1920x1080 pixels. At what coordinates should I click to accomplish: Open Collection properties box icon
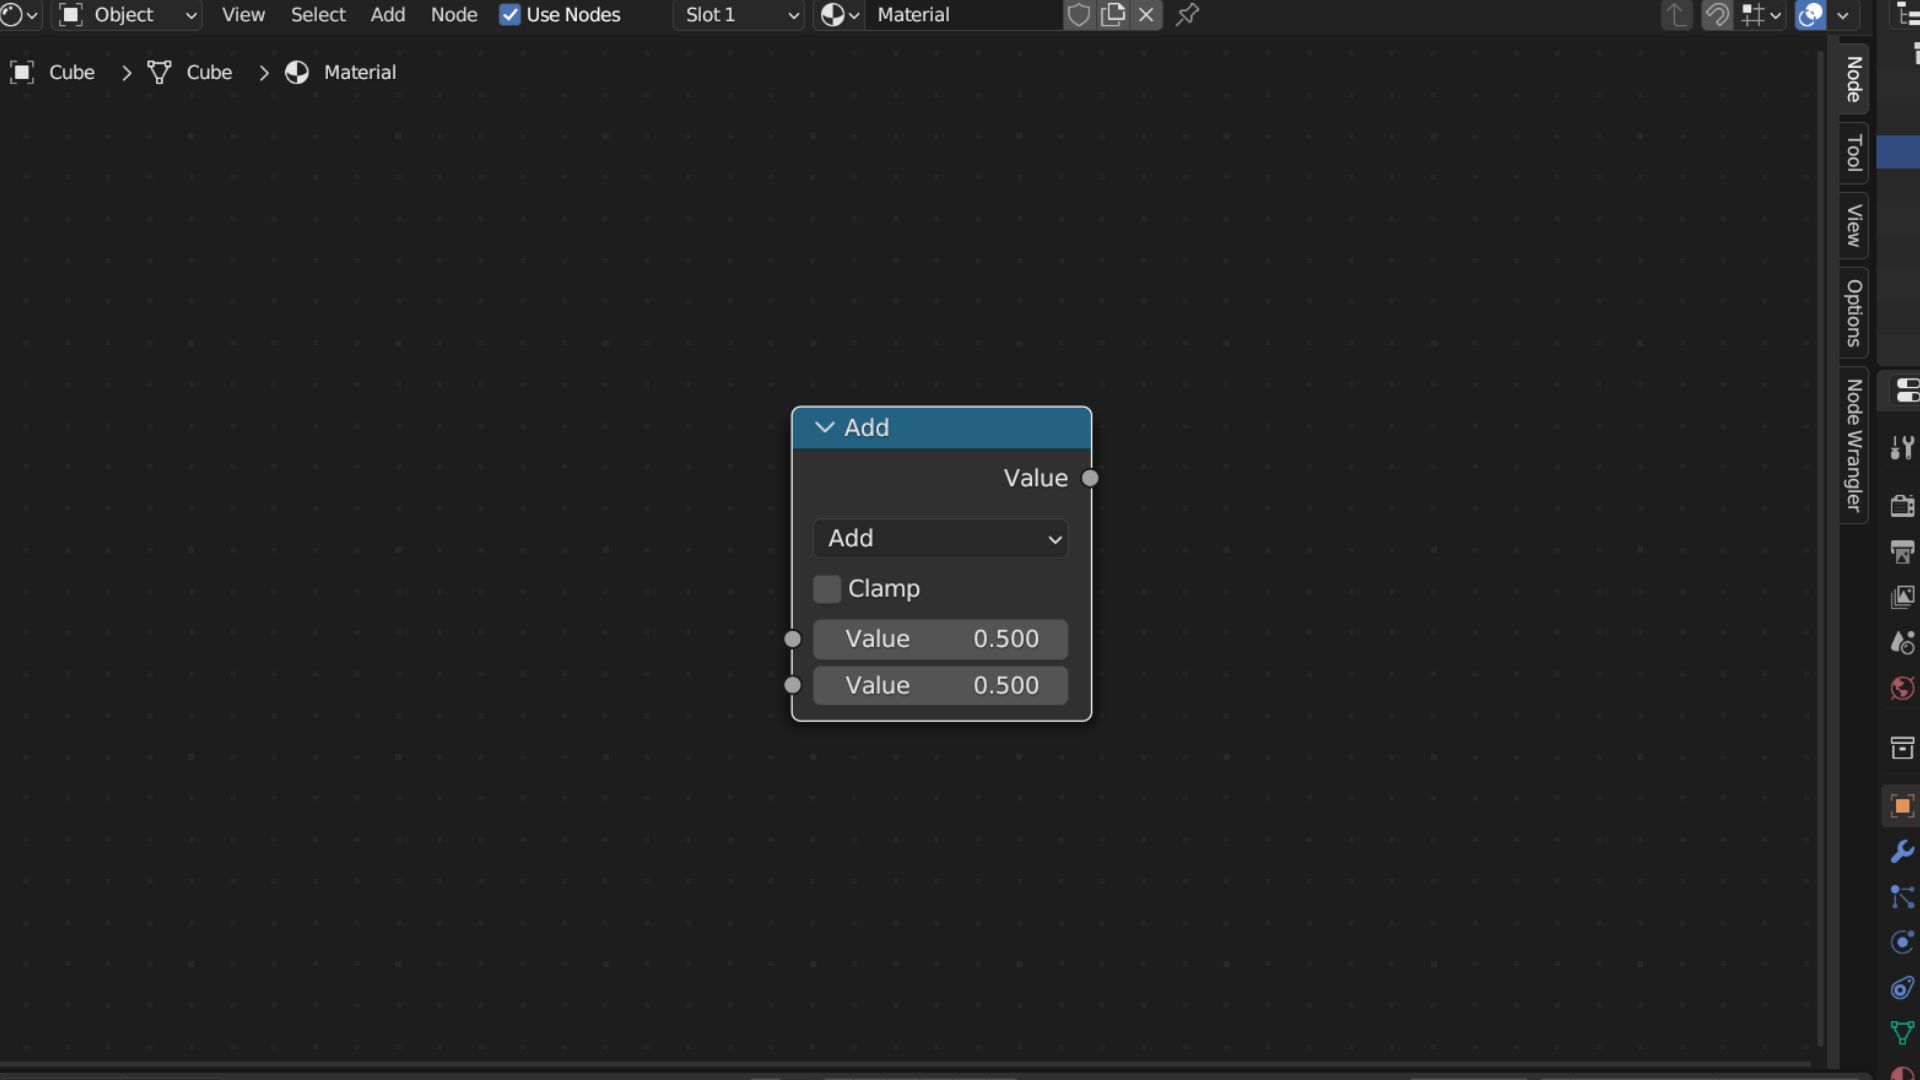pyautogui.click(x=1902, y=747)
